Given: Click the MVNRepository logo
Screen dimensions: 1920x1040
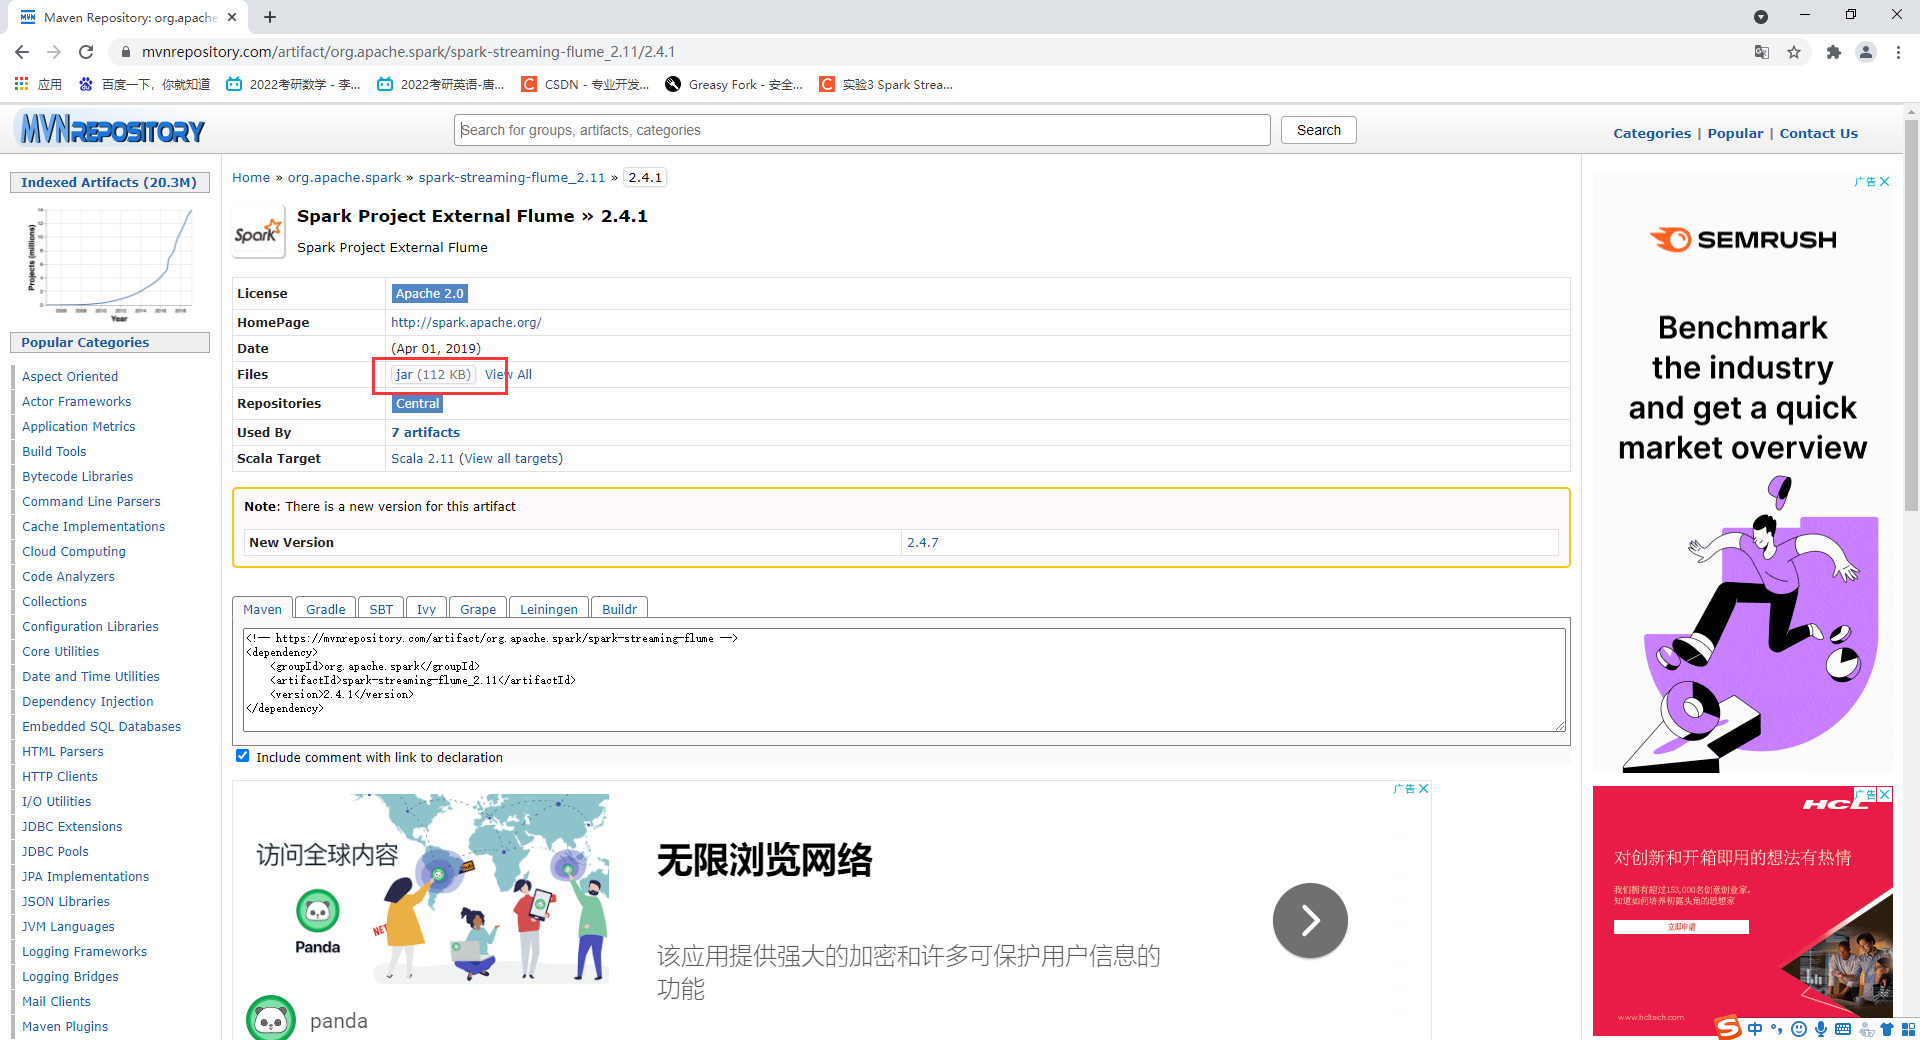Looking at the screenshot, I should 110,128.
